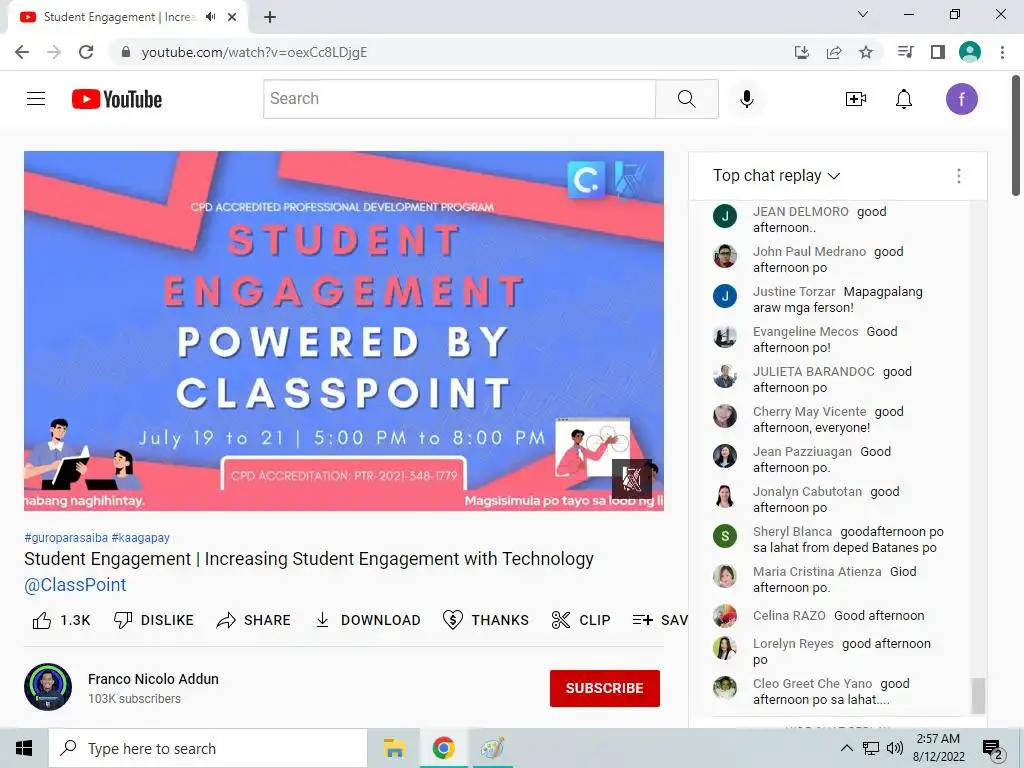Open a new browser tab

[270, 17]
